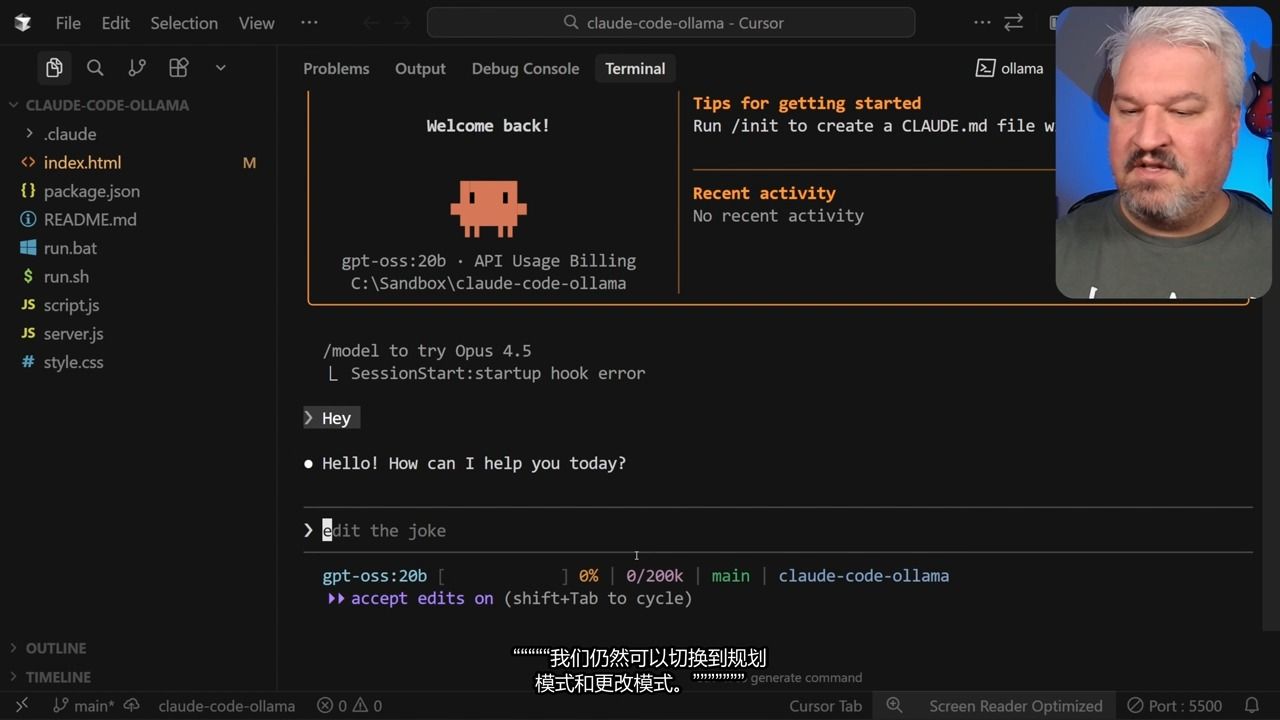Go back with the navigation arrow

pyautogui.click(x=371, y=23)
